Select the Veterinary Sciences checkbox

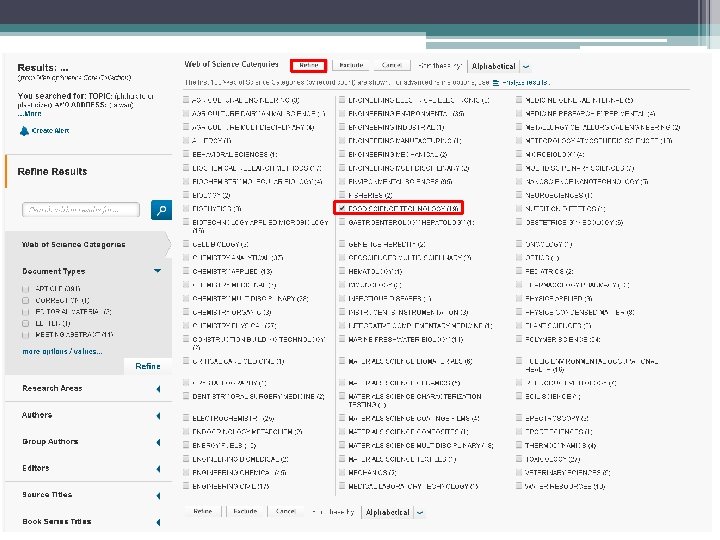tap(519, 472)
